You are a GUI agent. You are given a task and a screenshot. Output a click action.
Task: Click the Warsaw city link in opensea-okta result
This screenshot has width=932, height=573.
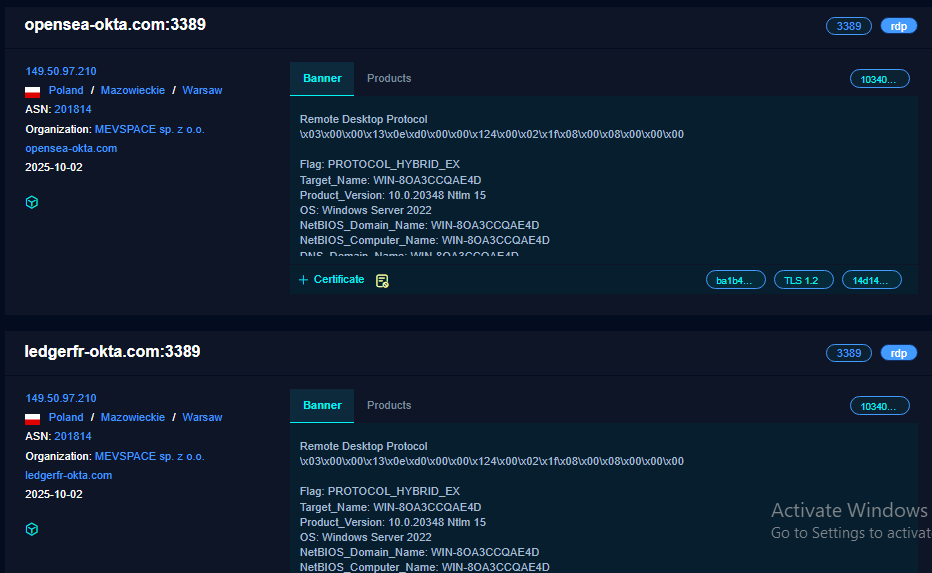point(202,90)
